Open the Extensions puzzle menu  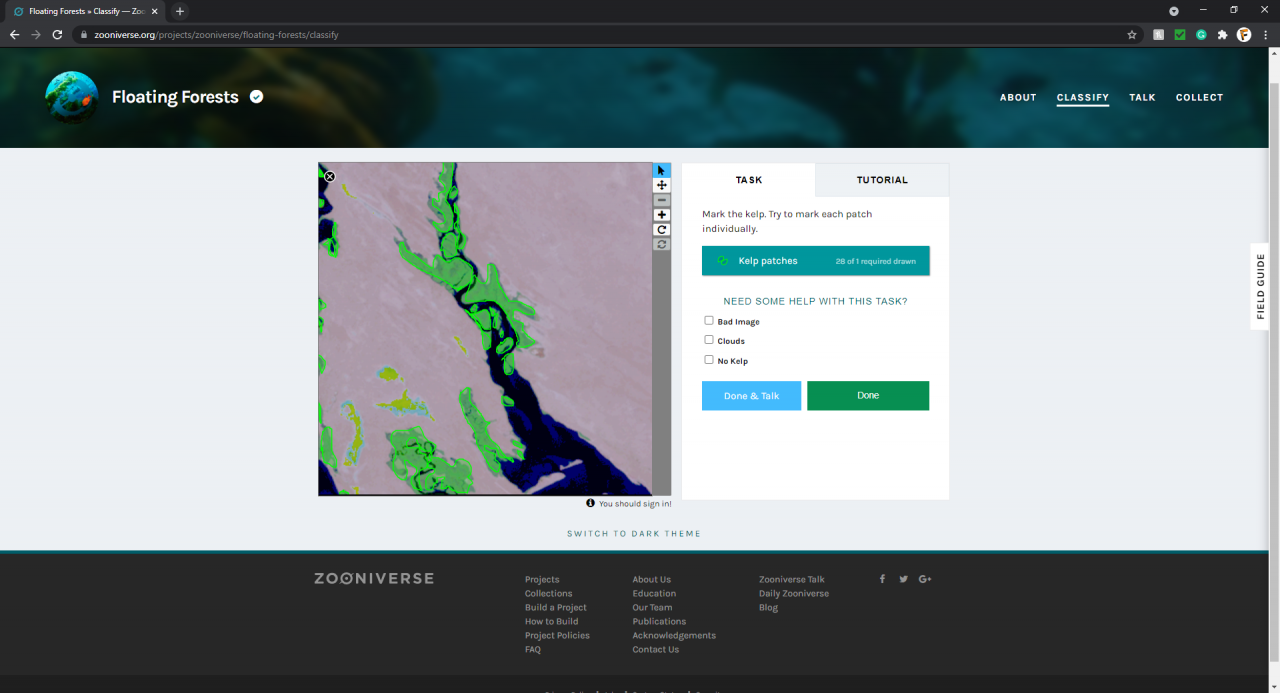point(1222,34)
